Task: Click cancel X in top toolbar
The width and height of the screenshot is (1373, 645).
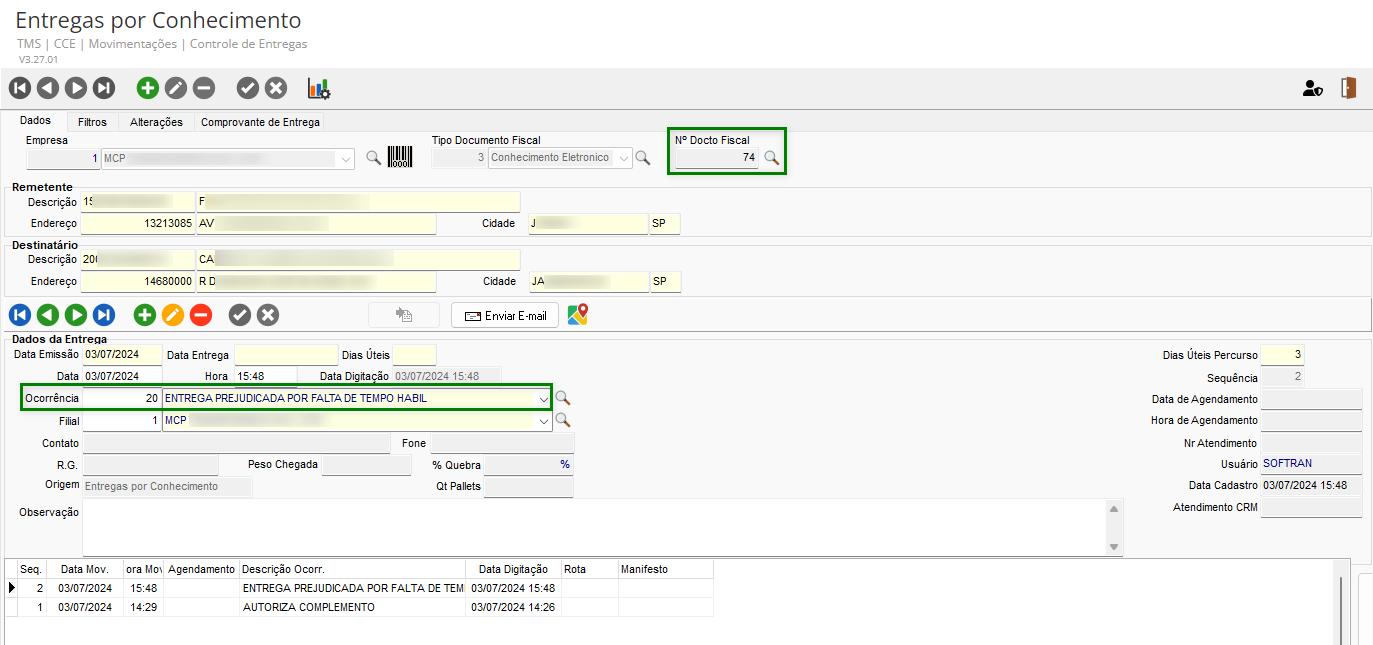Action: (276, 88)
